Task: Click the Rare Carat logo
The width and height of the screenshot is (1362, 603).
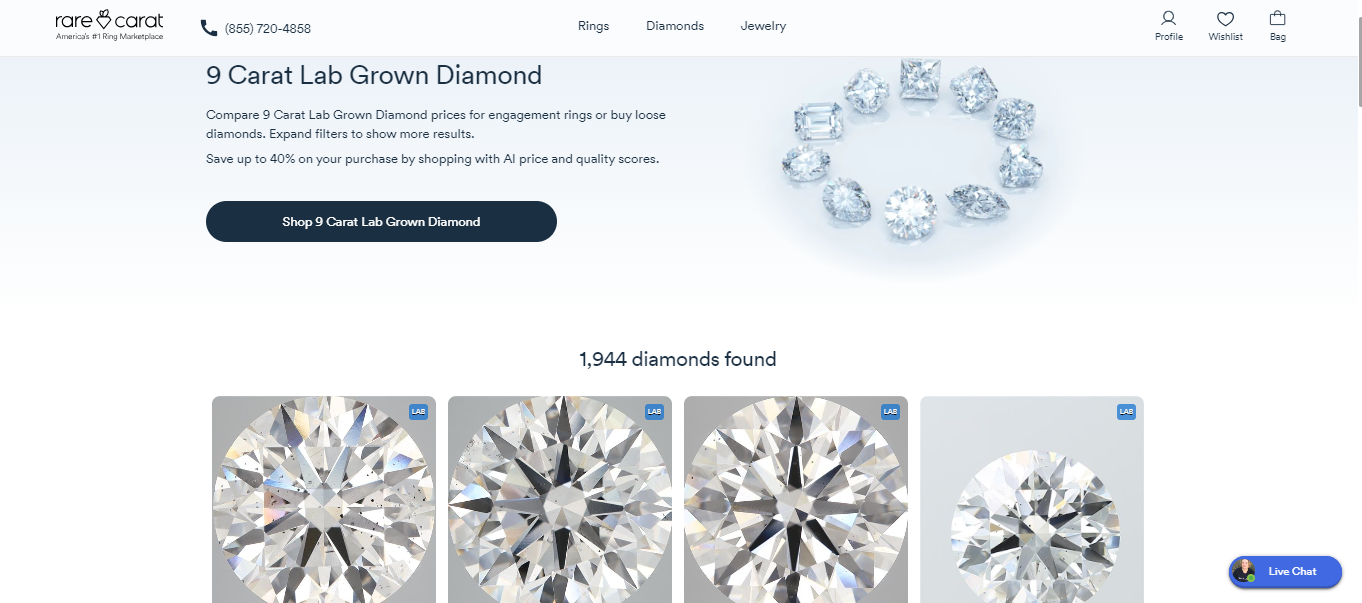Action: coord(109,26)
